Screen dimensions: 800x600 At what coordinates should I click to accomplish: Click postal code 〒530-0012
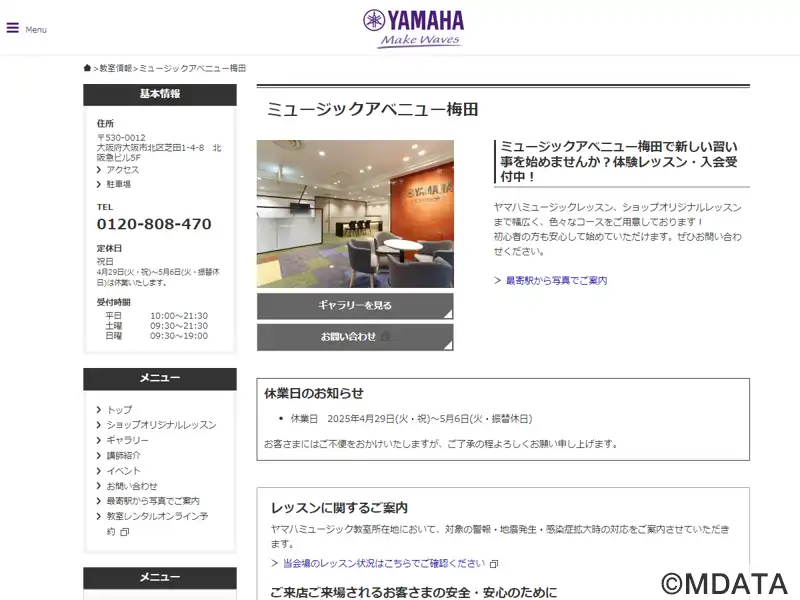click(x=121, y=138)
